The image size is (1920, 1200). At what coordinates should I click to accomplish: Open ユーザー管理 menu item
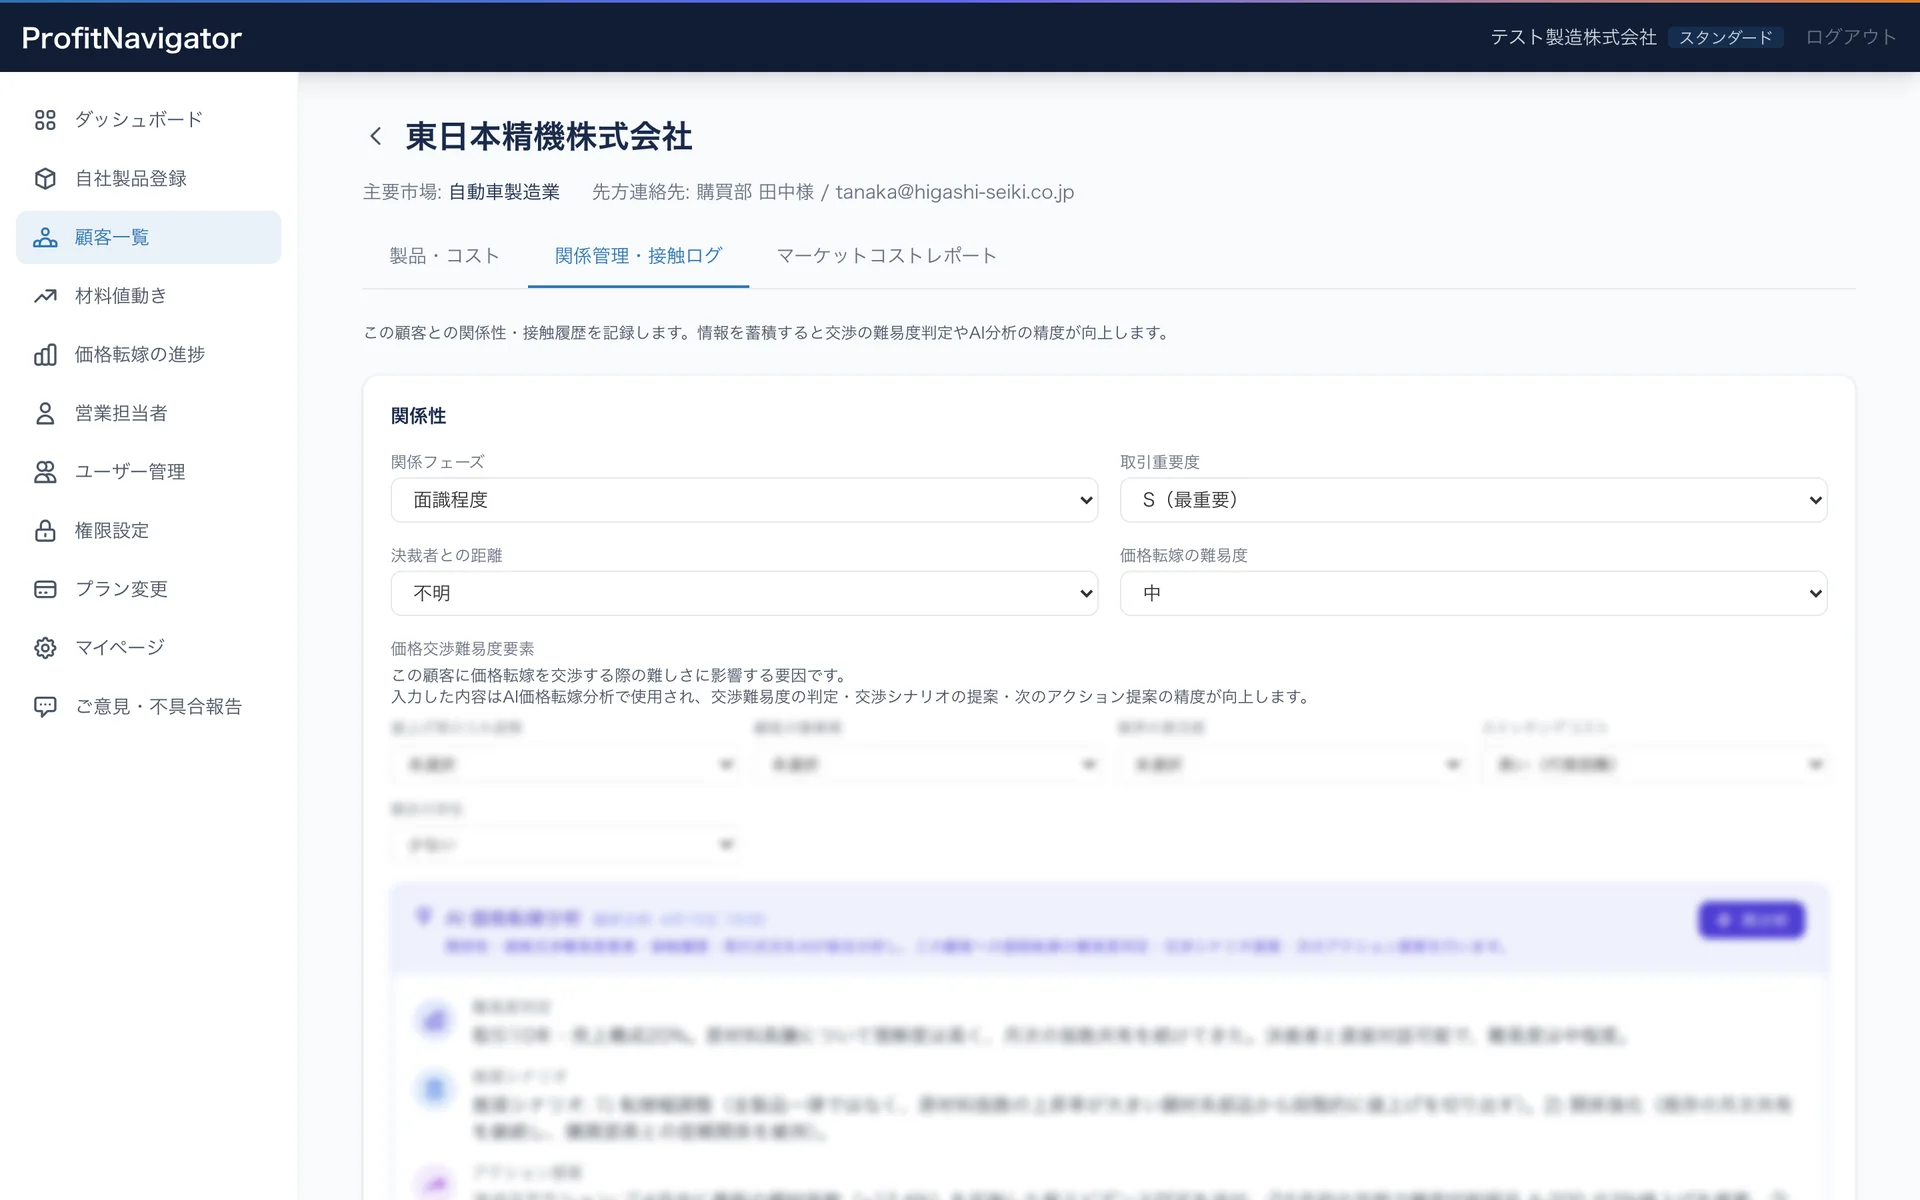coord(149,472)
